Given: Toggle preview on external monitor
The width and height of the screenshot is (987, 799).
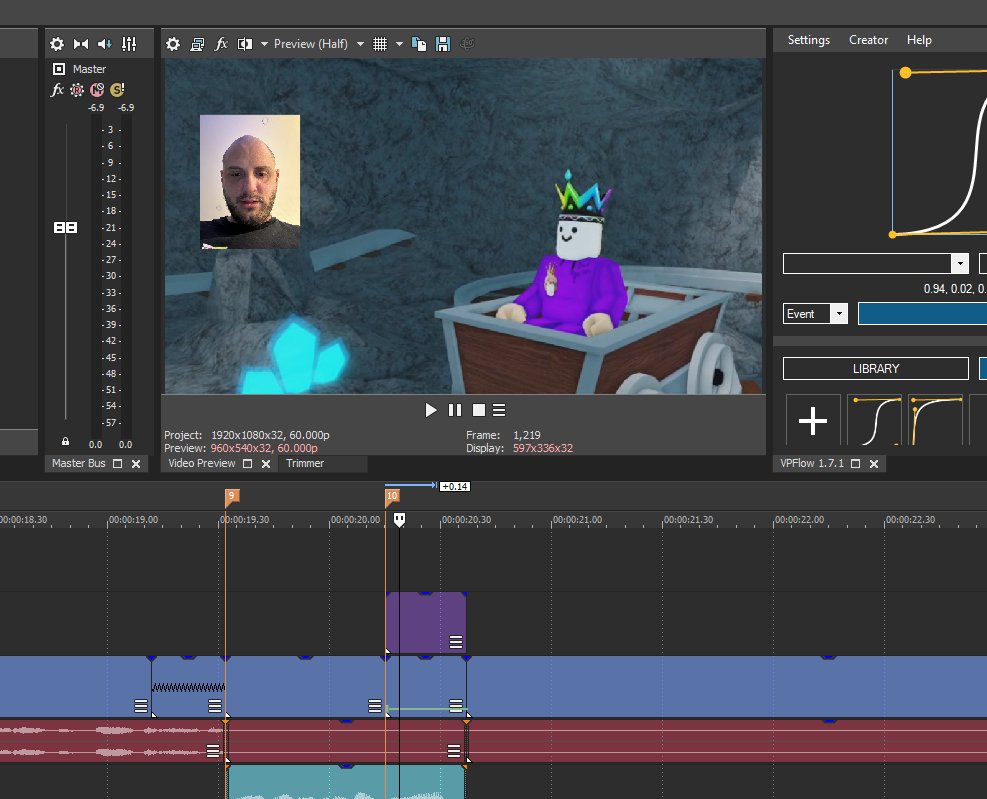Looking at the screenshot, I should pos(197,43).
